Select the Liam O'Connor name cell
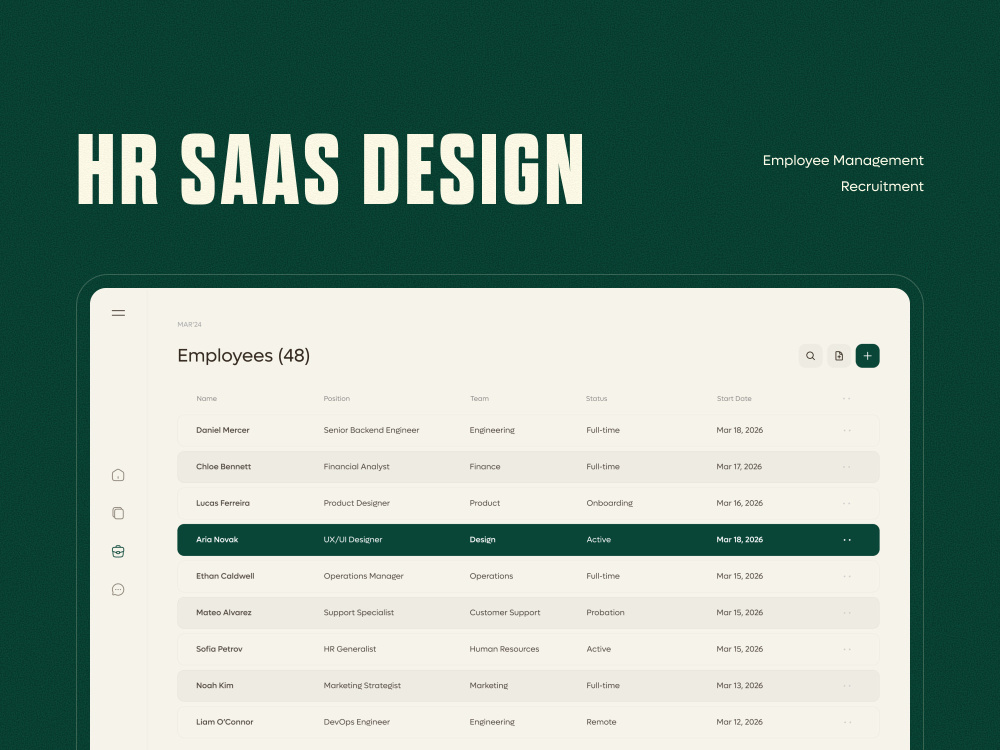This screenshot has width=1000, height=750. click(224, 722)
